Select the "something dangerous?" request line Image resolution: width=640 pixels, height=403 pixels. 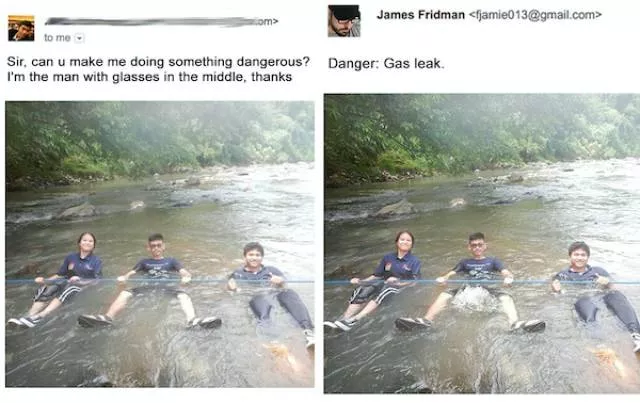[x=158, y=62]
